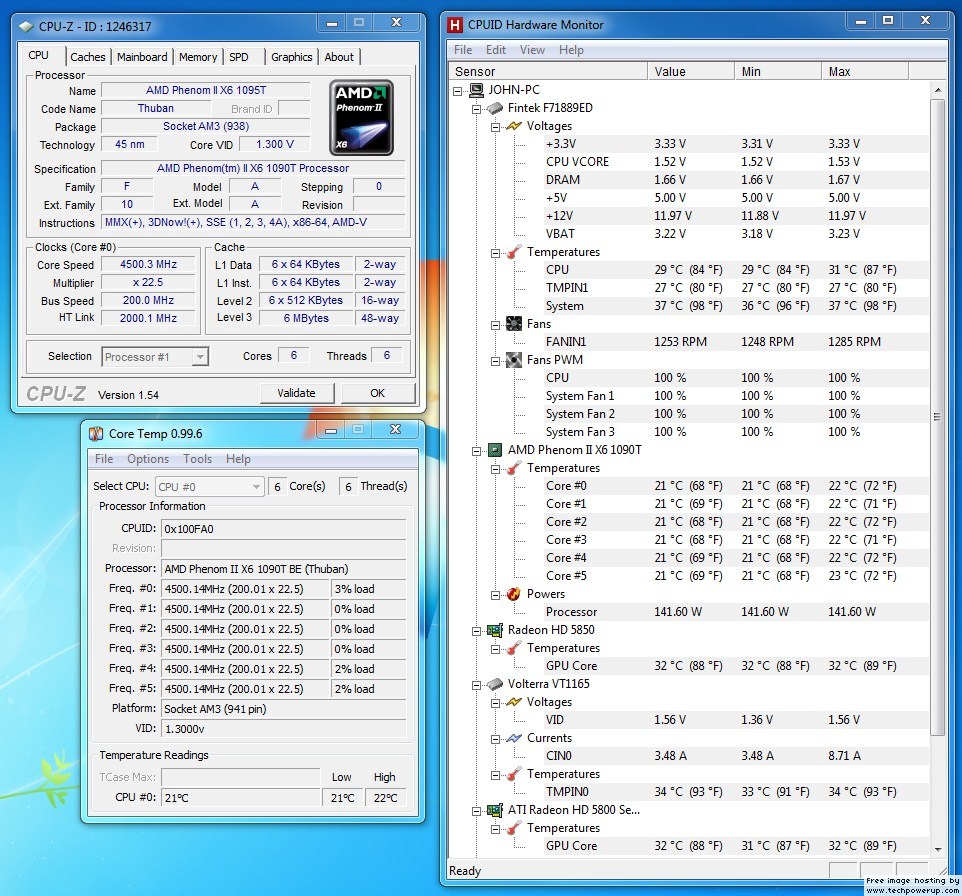Click the Powers flame icon
962x896 pixels.
point(514,594)
